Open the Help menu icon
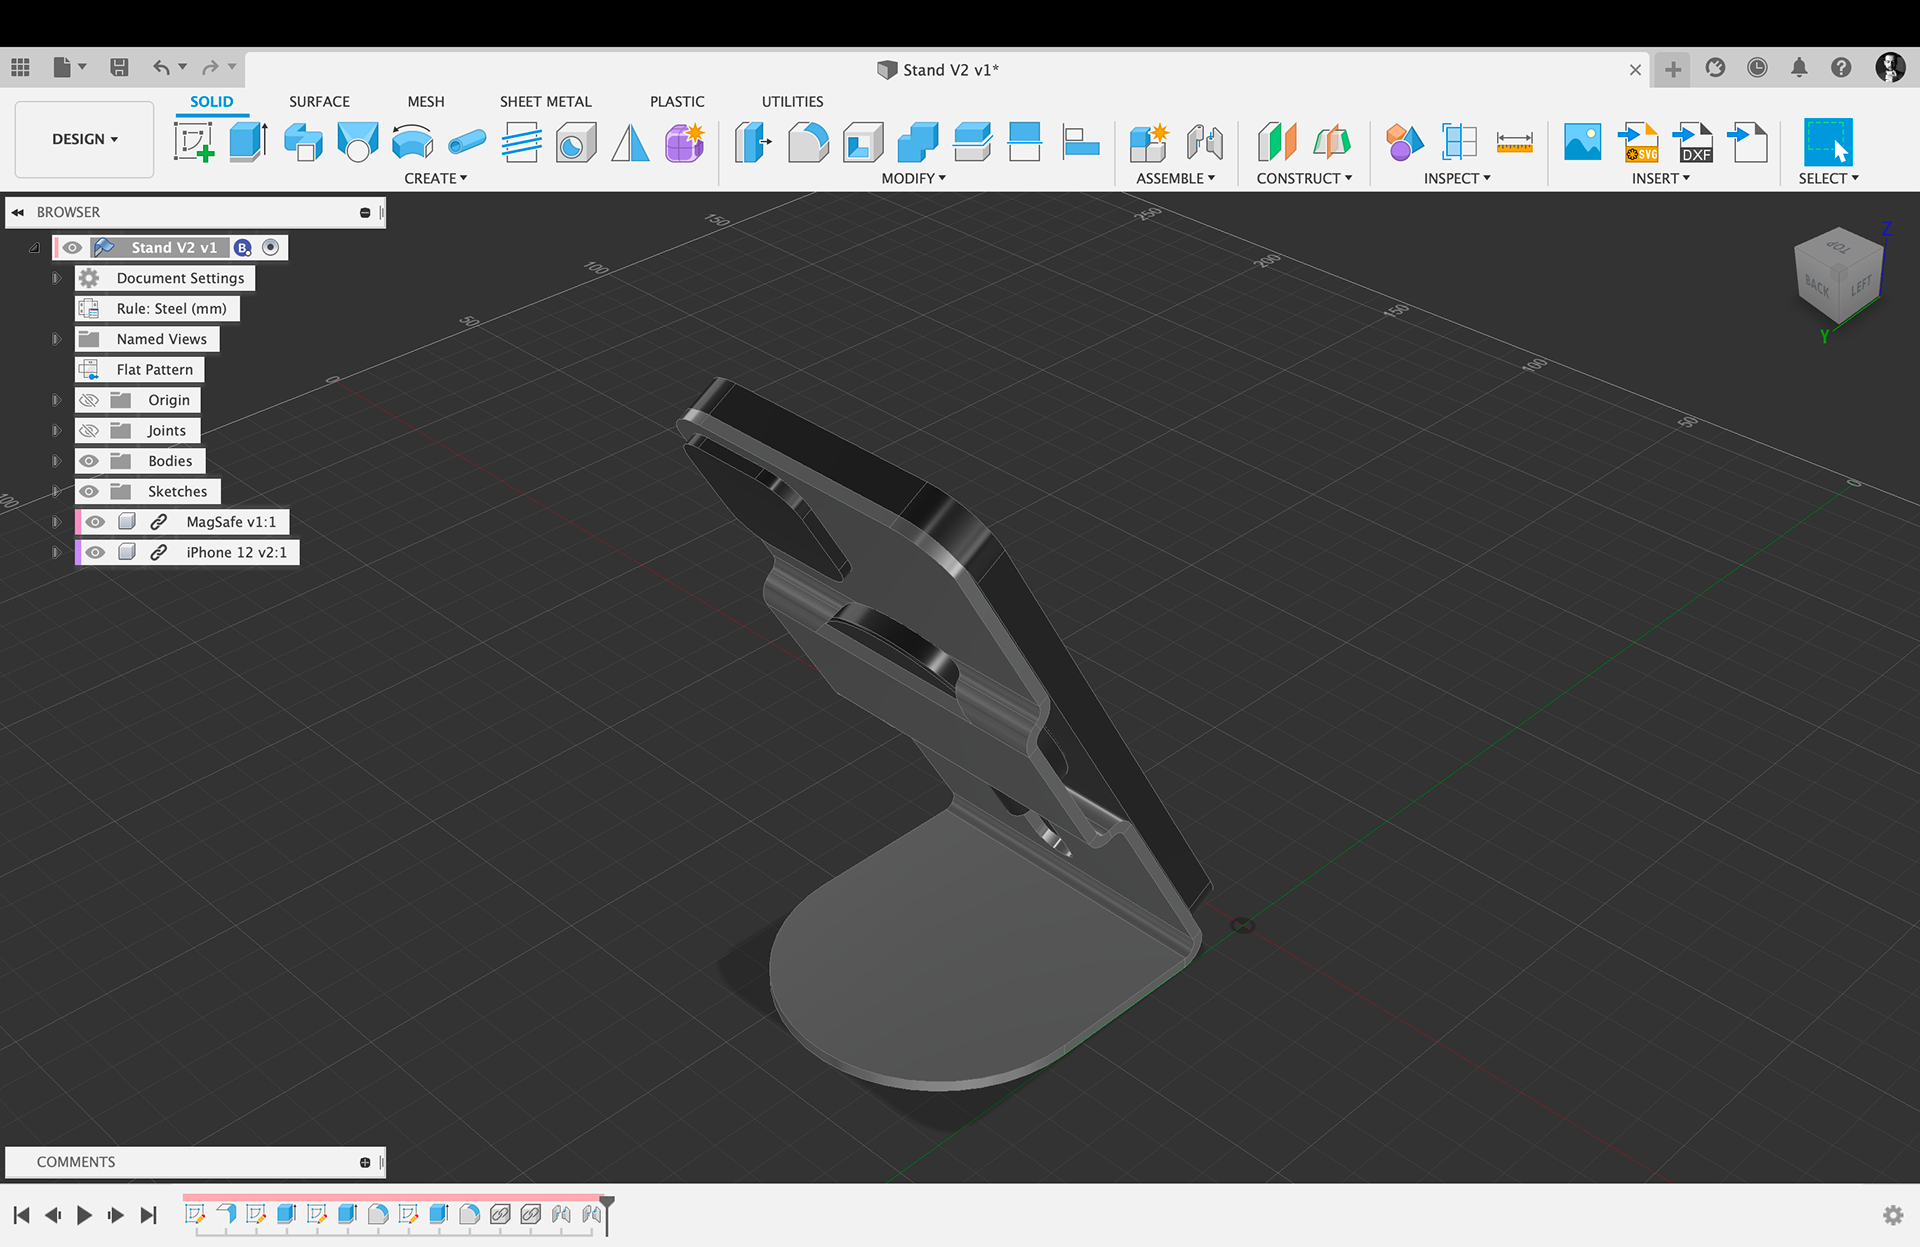 coord(1841,67)
